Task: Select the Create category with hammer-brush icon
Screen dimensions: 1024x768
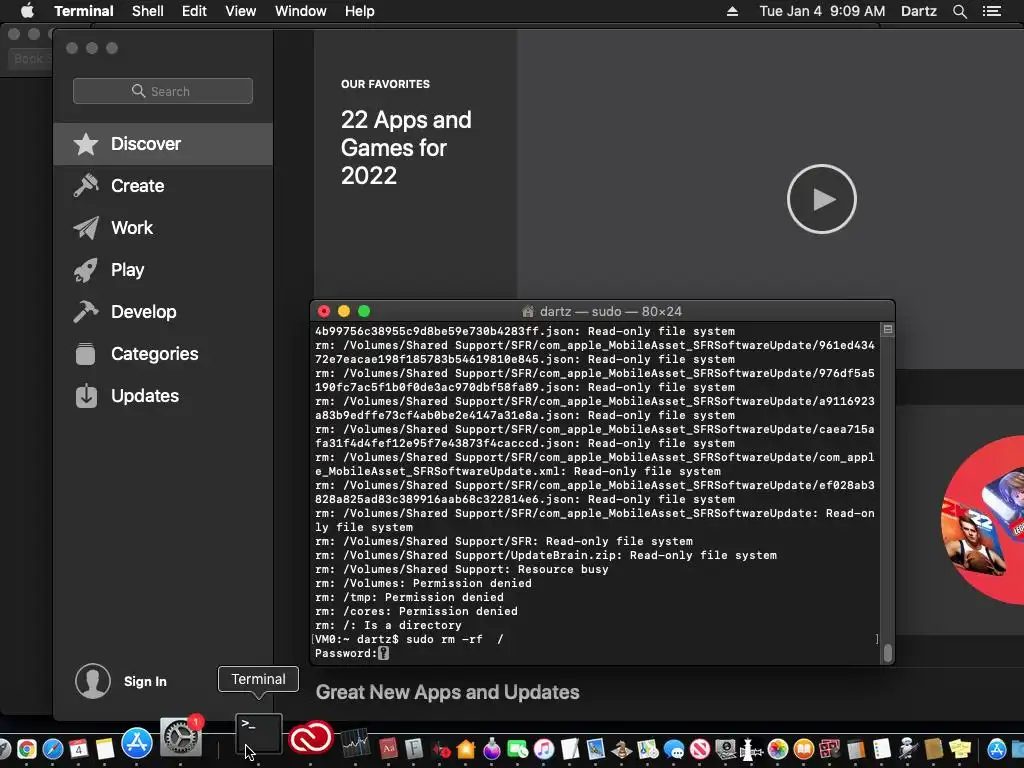Action: [x=163, y=185]
